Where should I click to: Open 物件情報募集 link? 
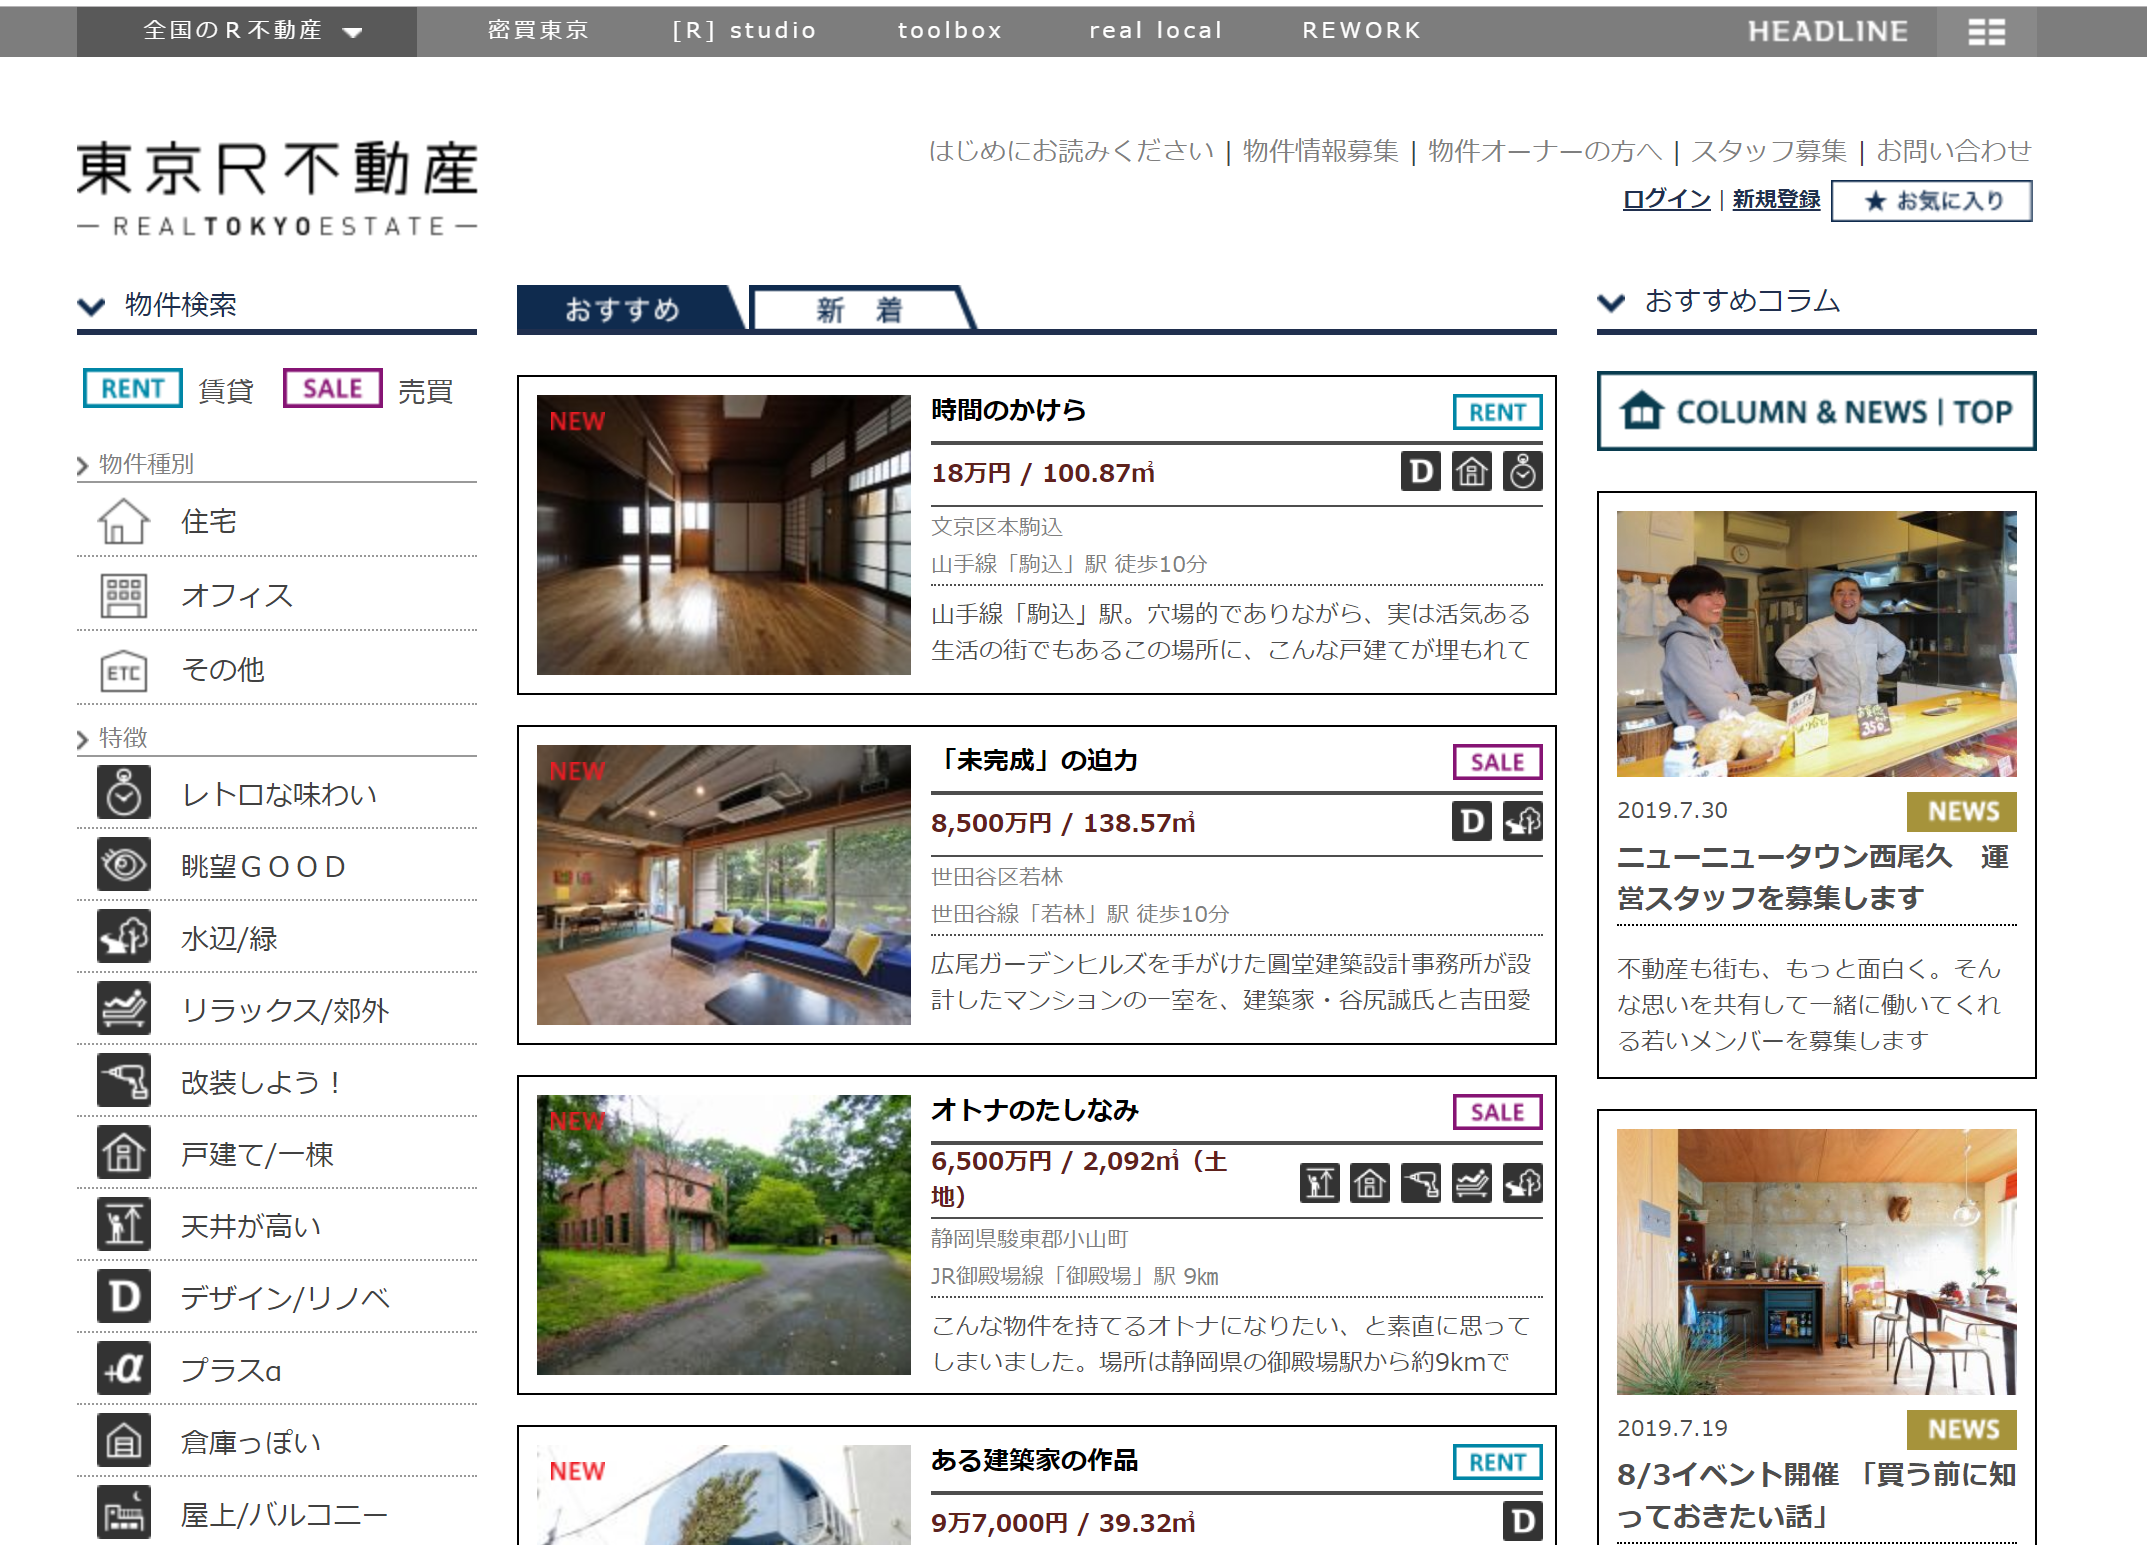(x=1320, y=151)
